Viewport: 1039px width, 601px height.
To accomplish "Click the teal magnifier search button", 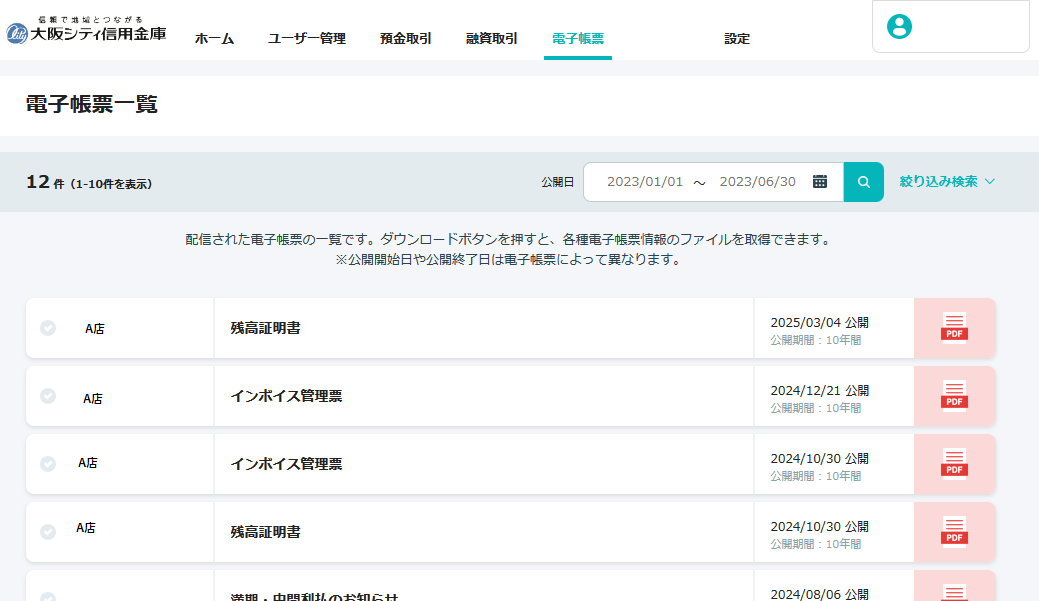I will coord(863,182).
